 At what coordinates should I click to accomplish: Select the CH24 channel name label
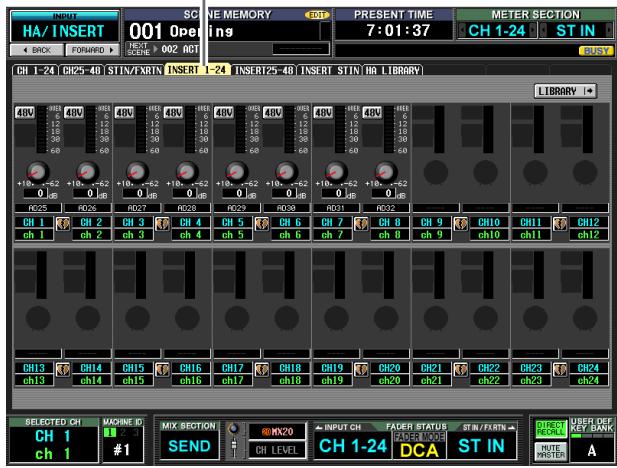(588, 368)
